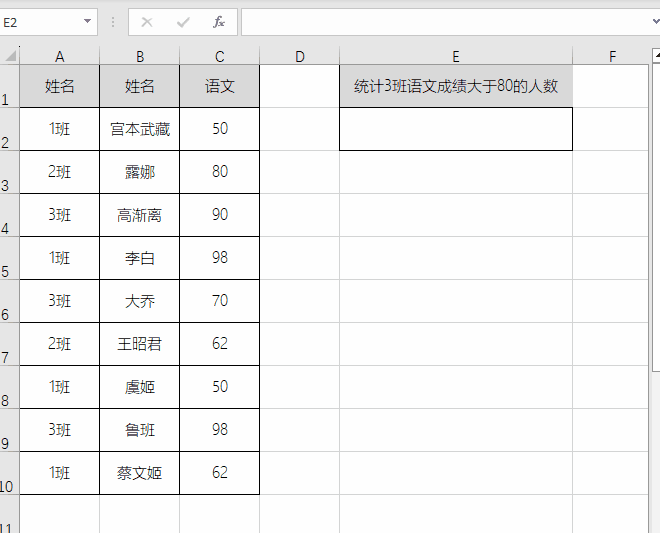The image size is (660, 533).
Task: Select row 1 header
Action: (9, 86)
